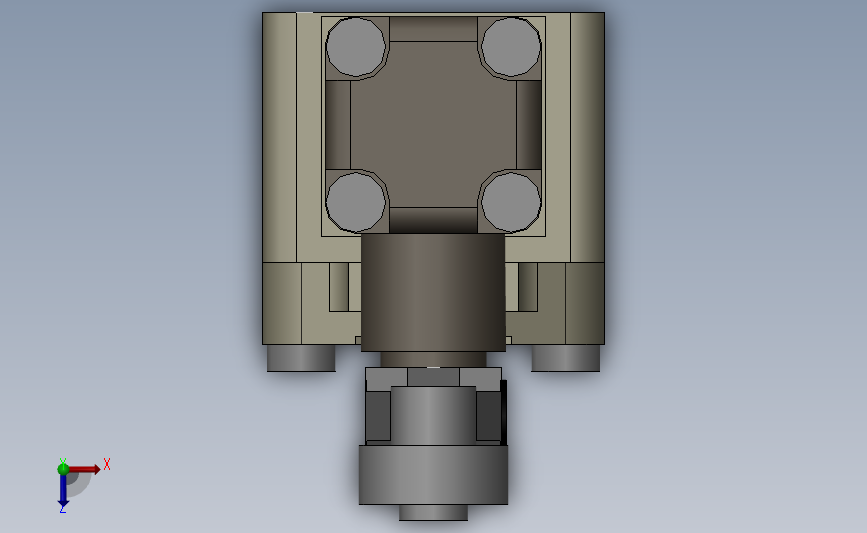
Task: Select the left gray foot cylinder under the housing
Action: coord(301,358)
